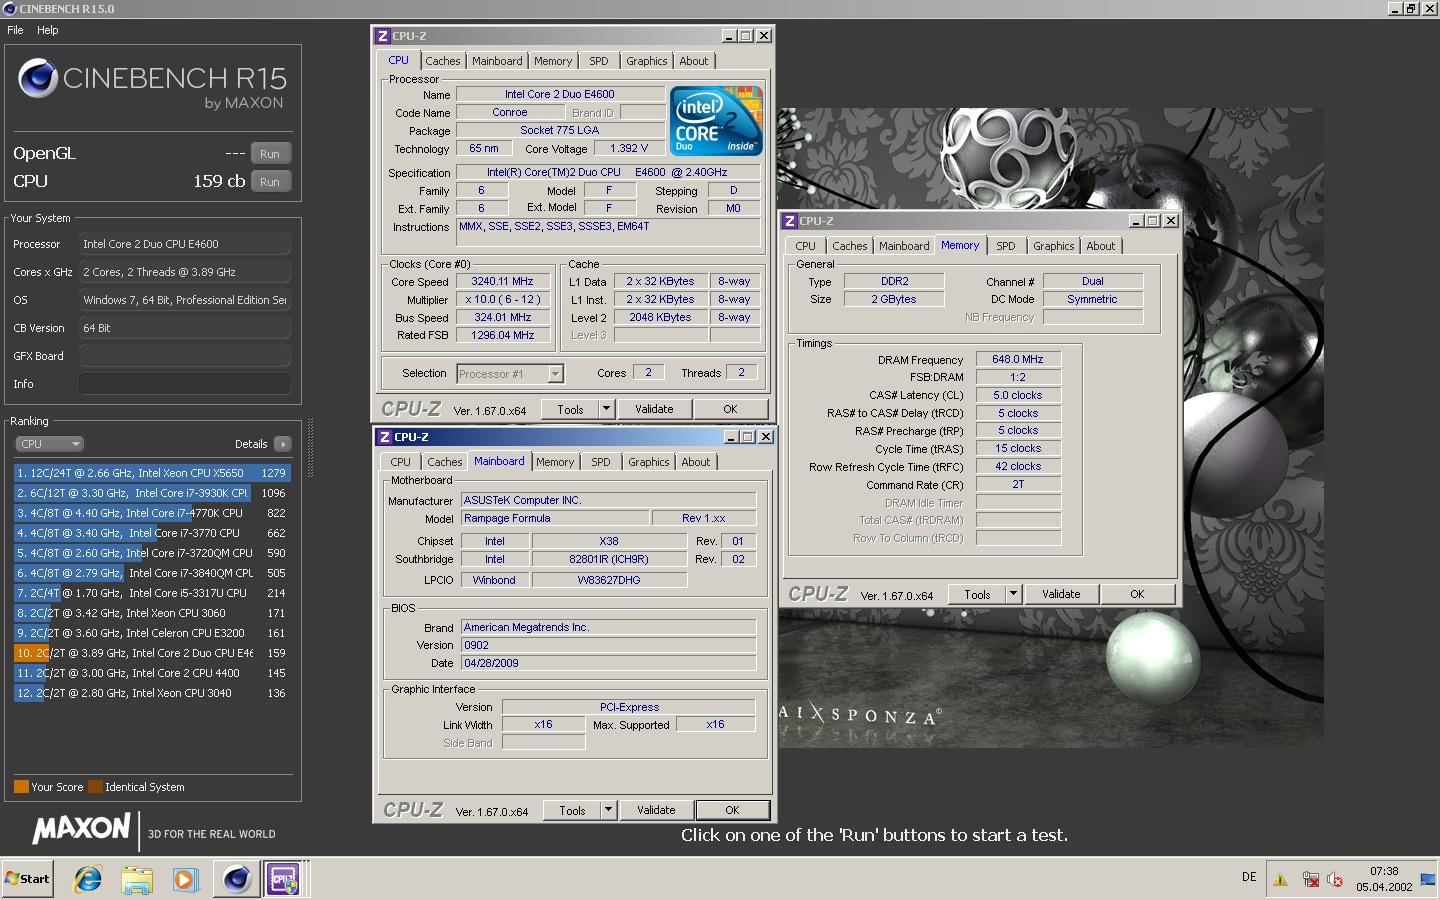This screenshot has width=1440, height=900.
Task: Open Mainboard tab in Memory CPU-Z window
Action: (x=904, y=246)
